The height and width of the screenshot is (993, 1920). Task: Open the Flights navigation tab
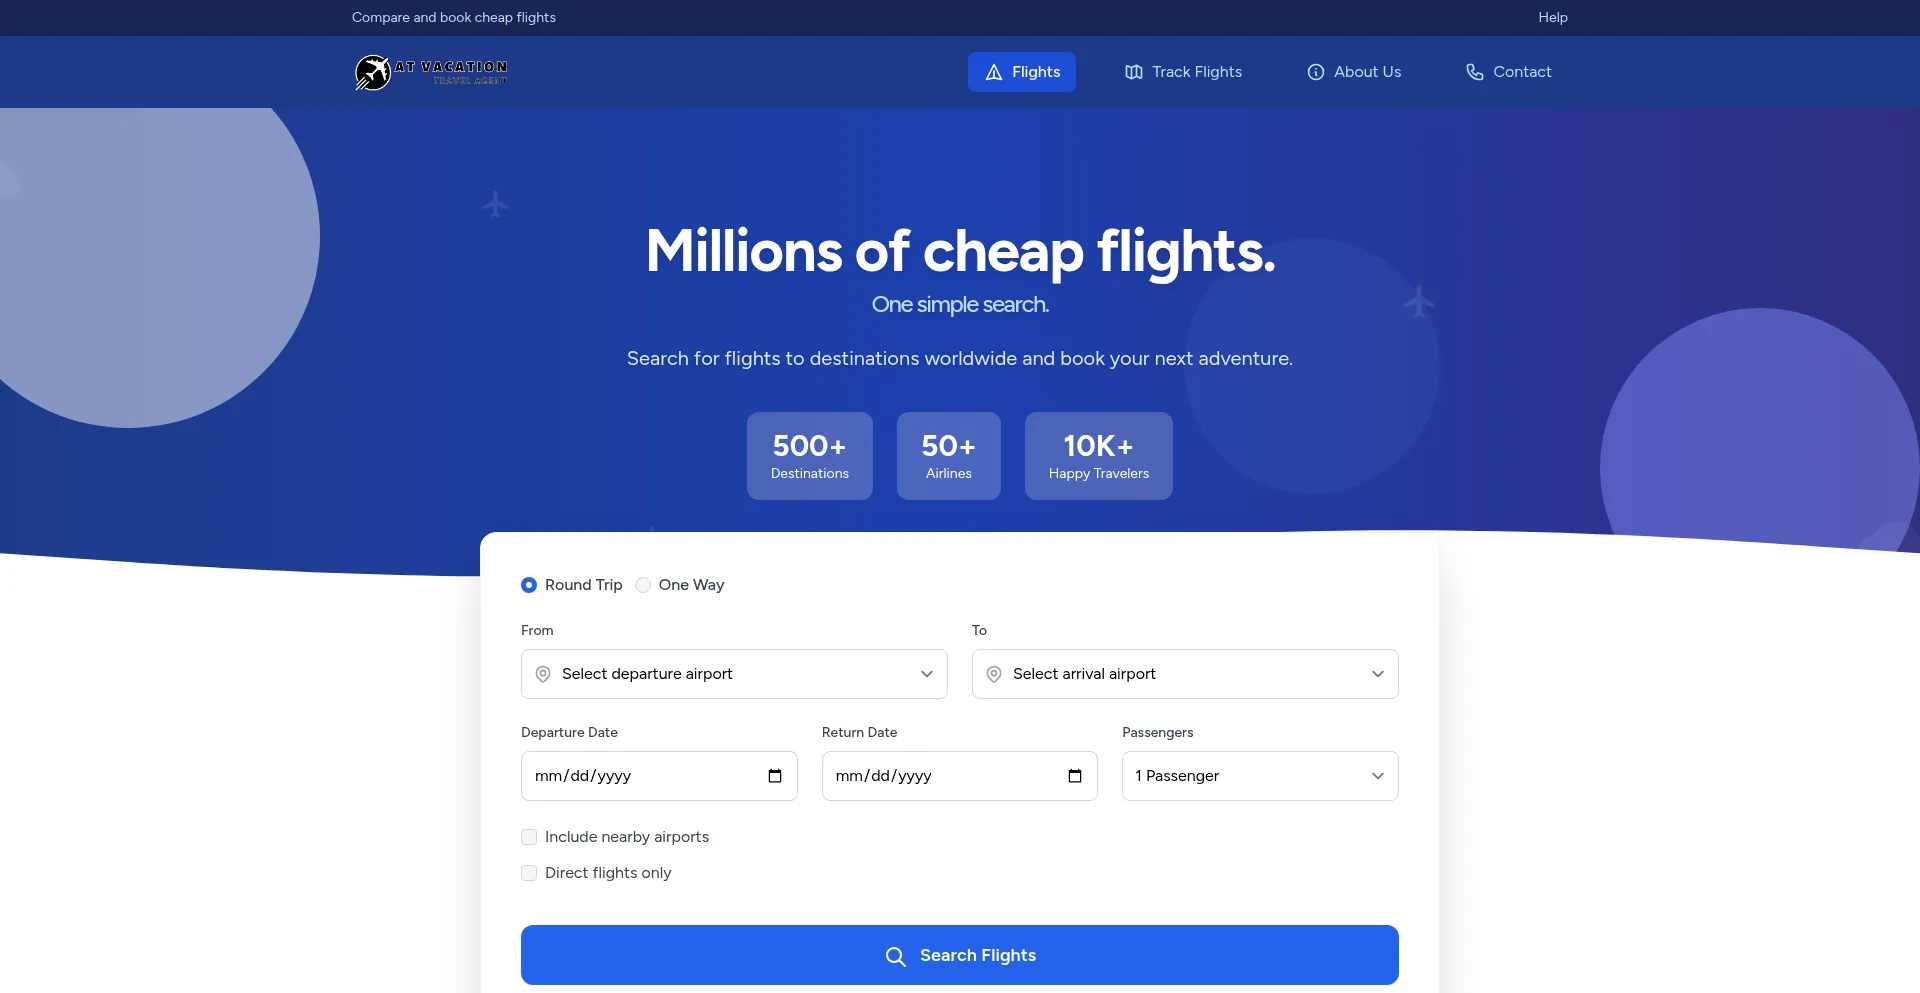pos(1022,72)
